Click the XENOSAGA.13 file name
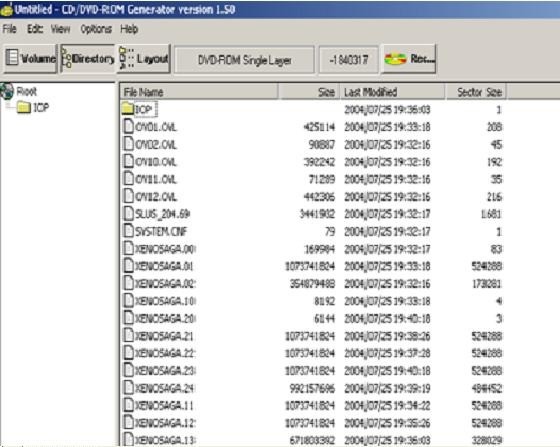Screen dimensions: 560x447 point(165,440)
